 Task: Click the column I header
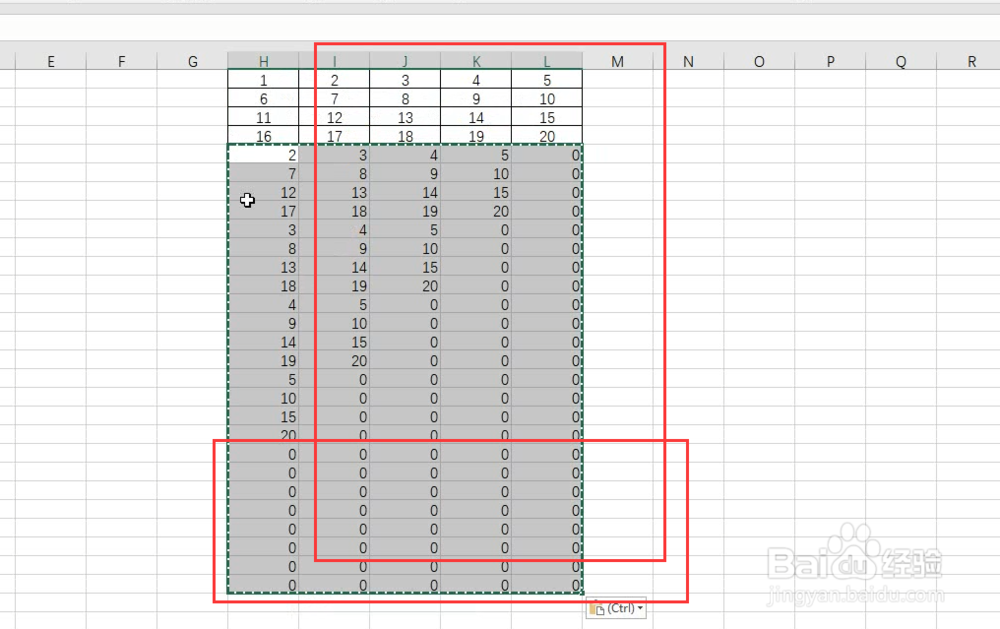[x=334, y=61]
